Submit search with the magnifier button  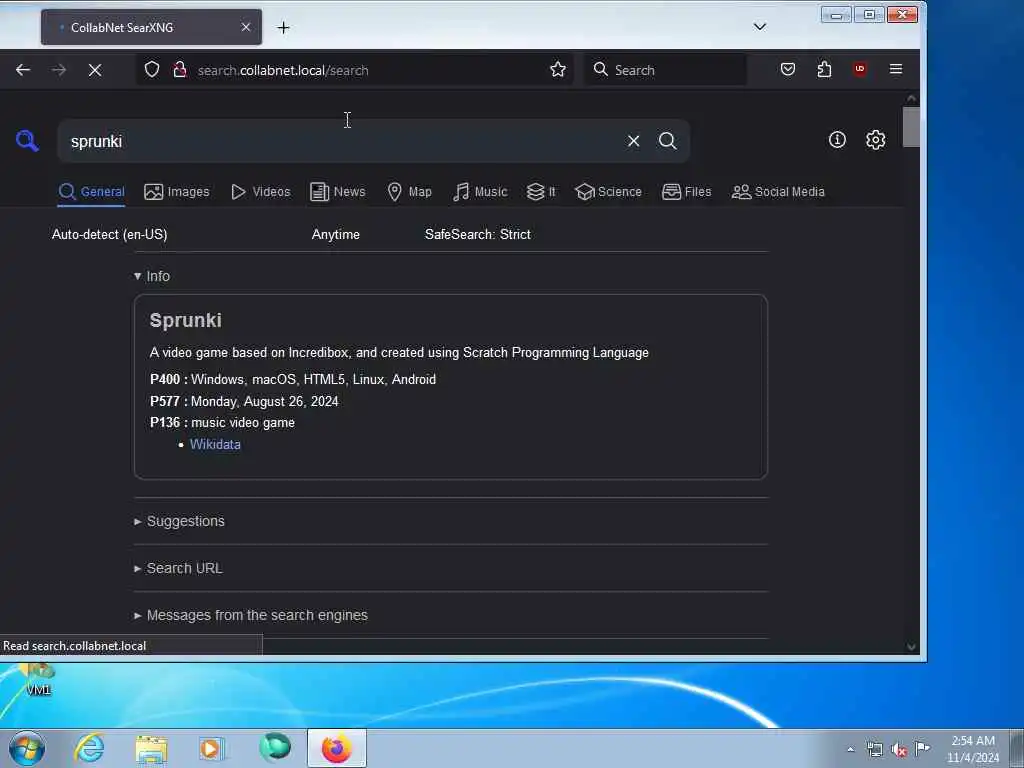(667, 141)
